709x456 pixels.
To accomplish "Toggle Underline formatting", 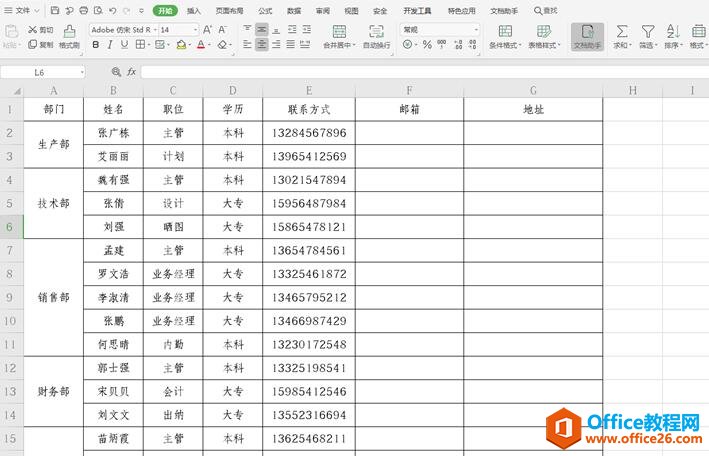I will (x=124, y=45).
